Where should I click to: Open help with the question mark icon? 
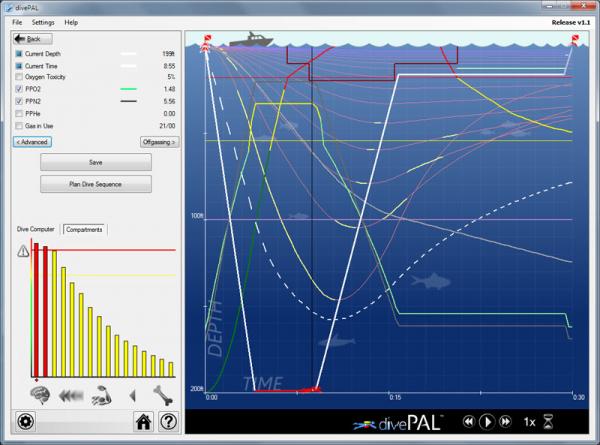click(168, 421)
